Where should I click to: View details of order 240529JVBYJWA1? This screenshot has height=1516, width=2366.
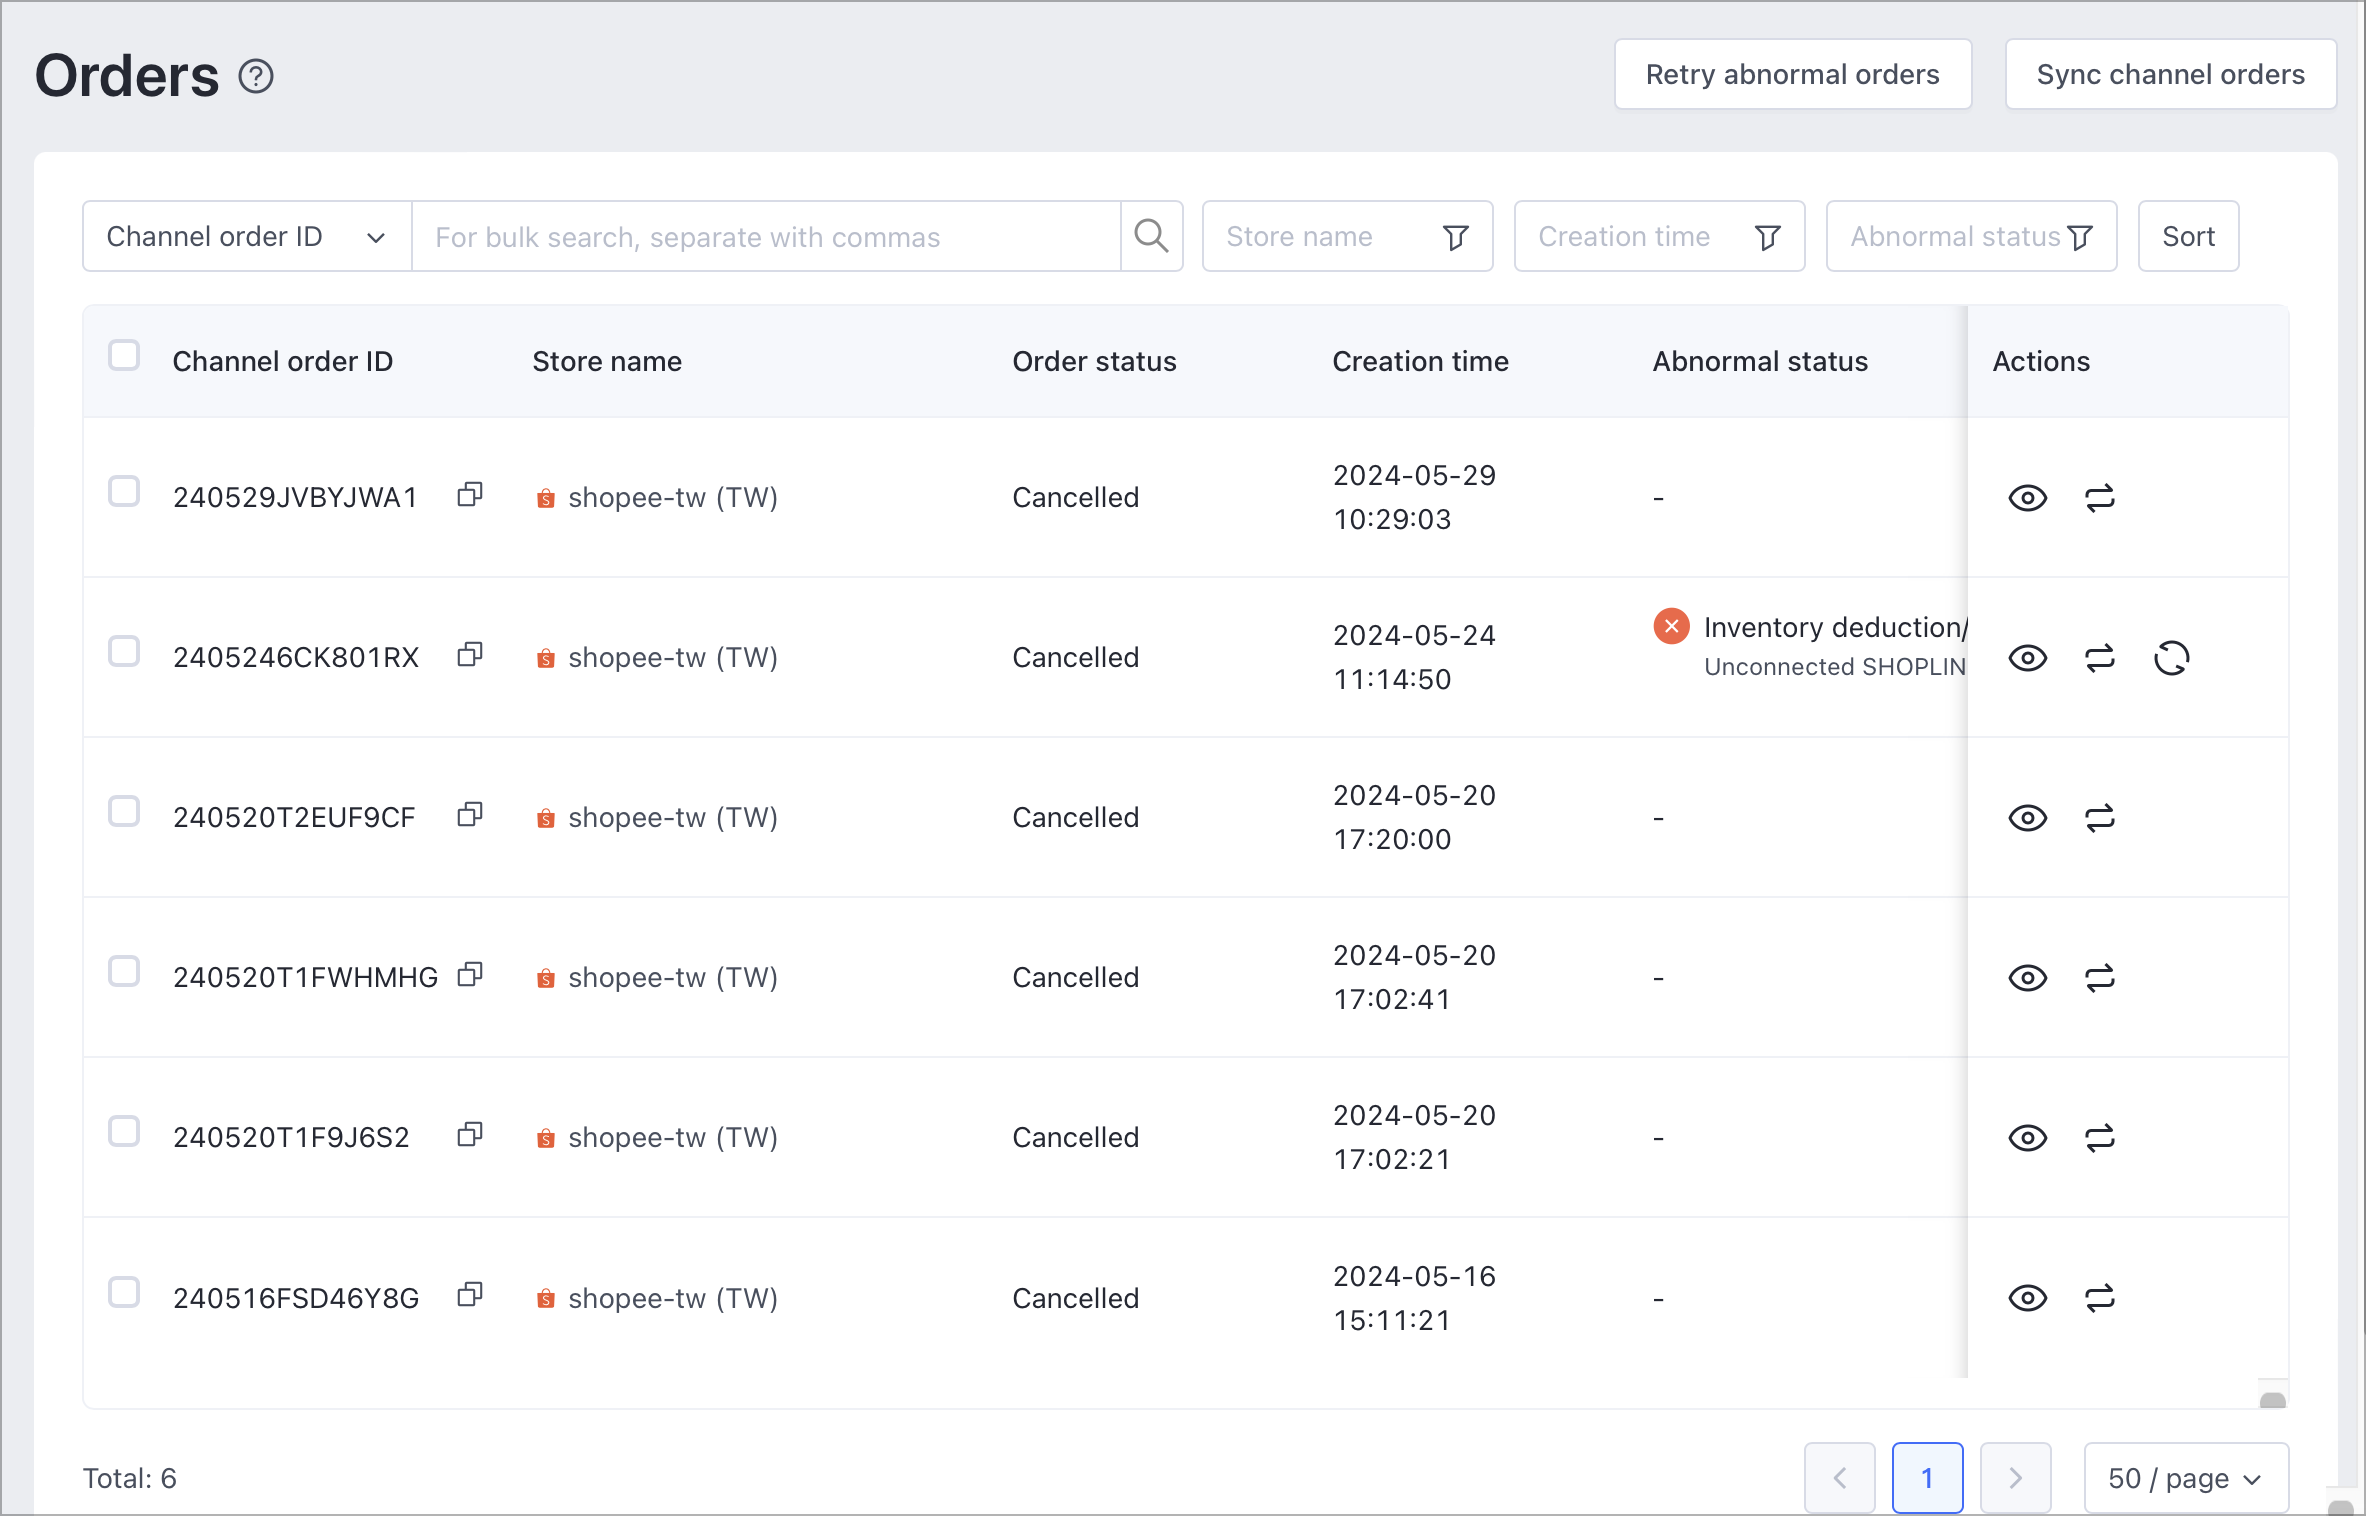2028,498
